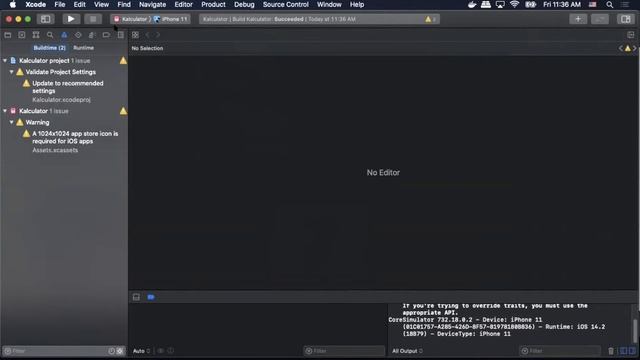Open the Symbol navigator

(36, 35)
